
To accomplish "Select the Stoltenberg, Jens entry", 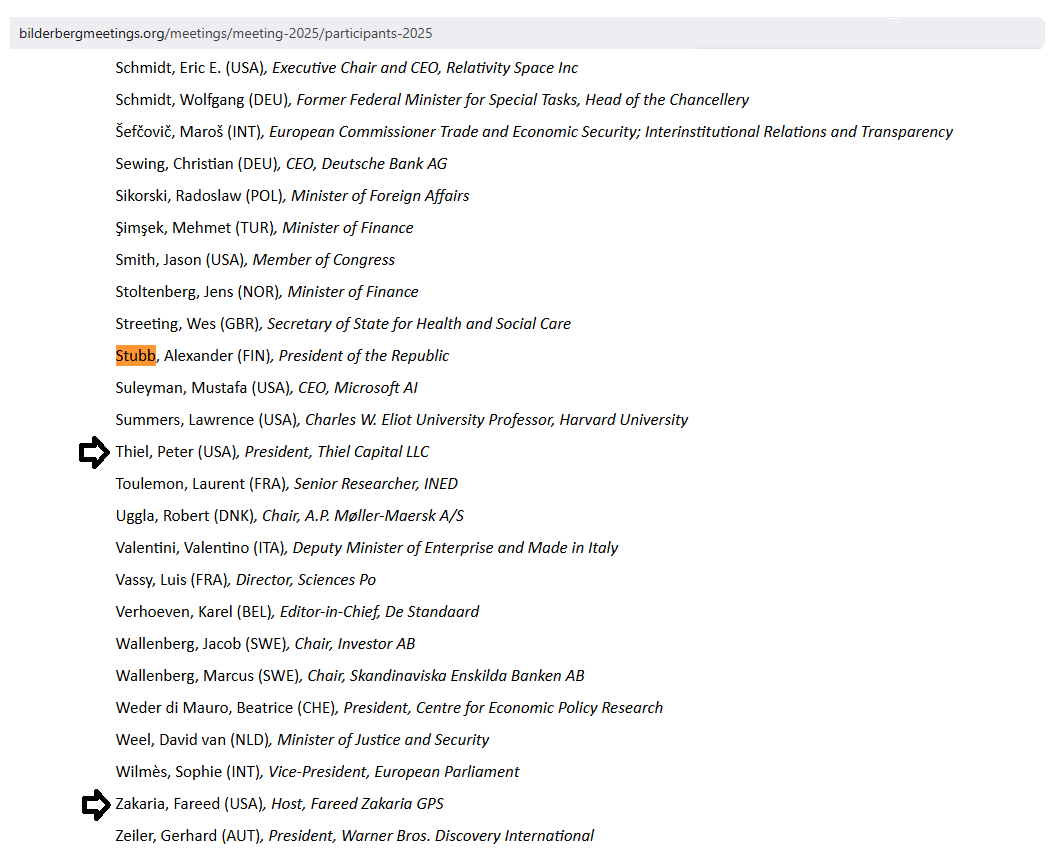I will coord(266,292).
